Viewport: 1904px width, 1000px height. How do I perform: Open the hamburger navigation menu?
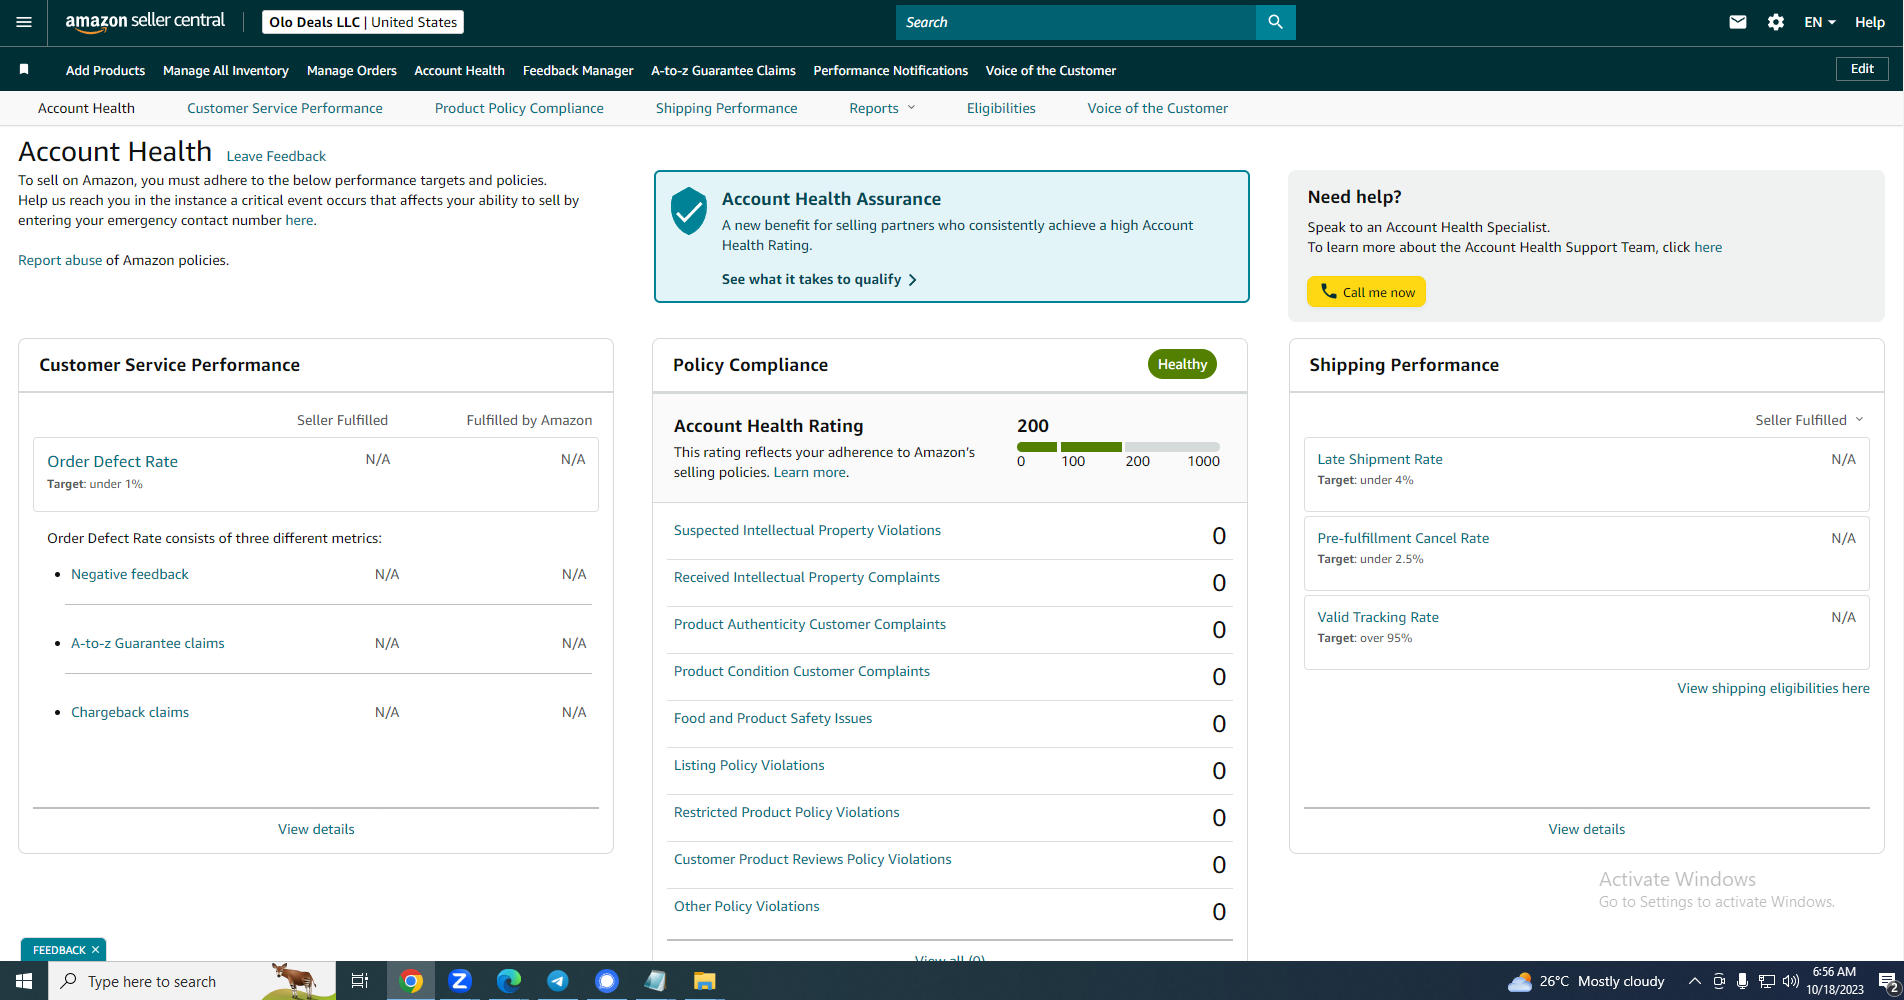[24, 22]
